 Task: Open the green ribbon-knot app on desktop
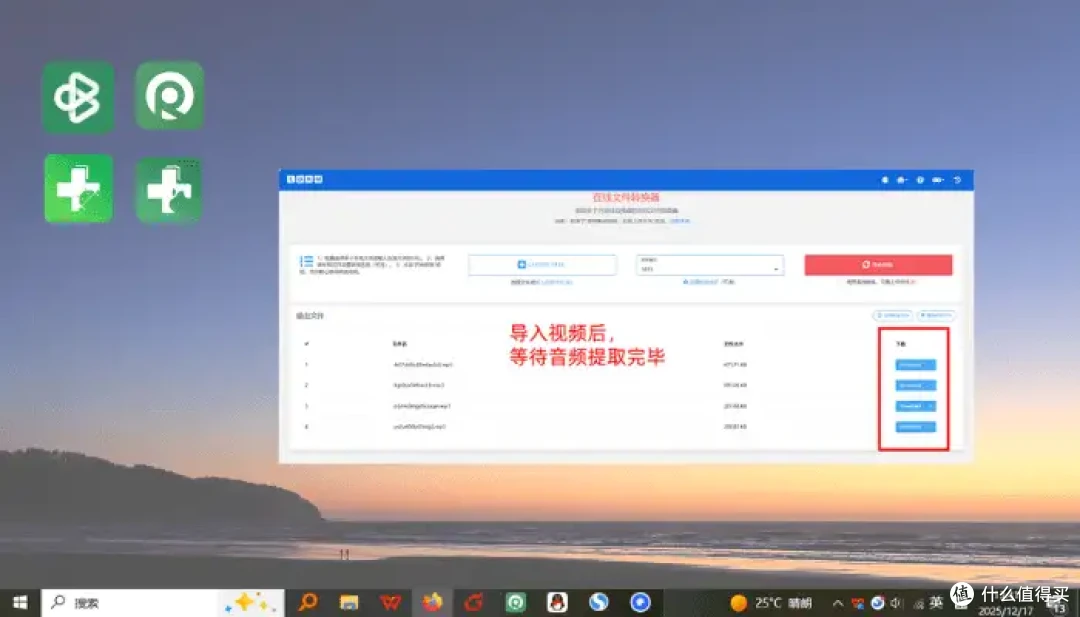78,96
